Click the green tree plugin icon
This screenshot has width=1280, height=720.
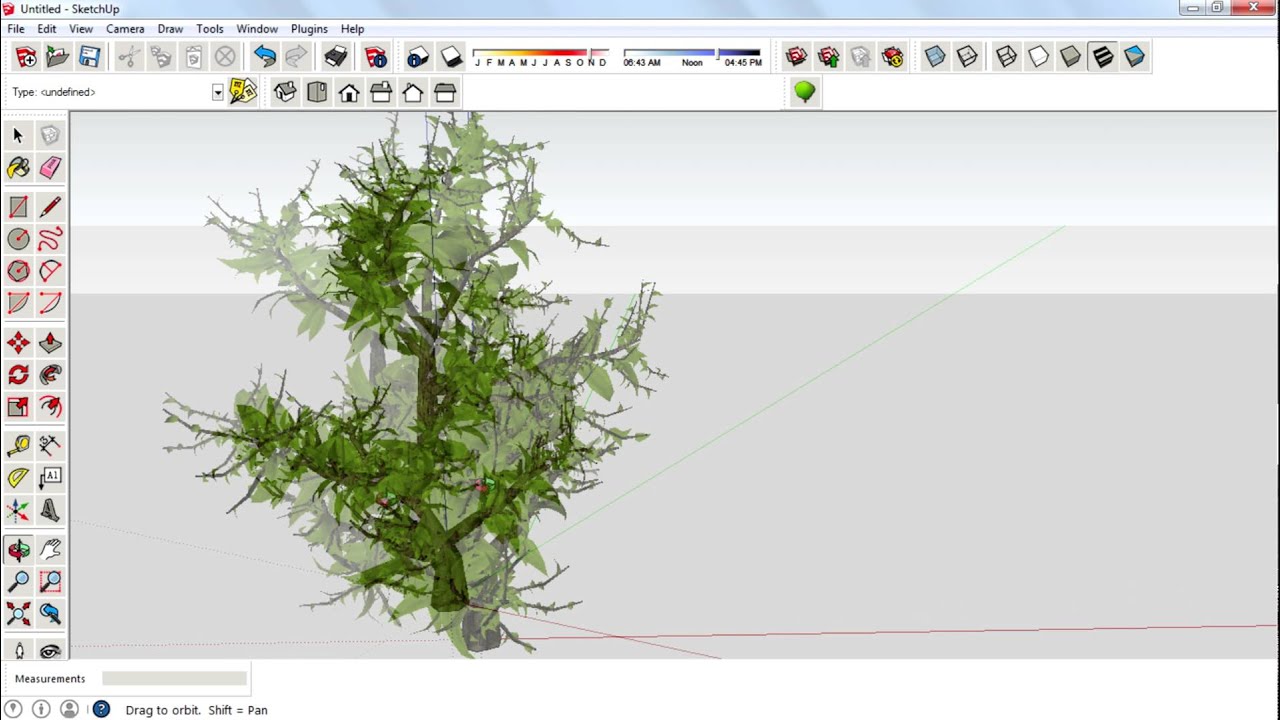(804, 92)
